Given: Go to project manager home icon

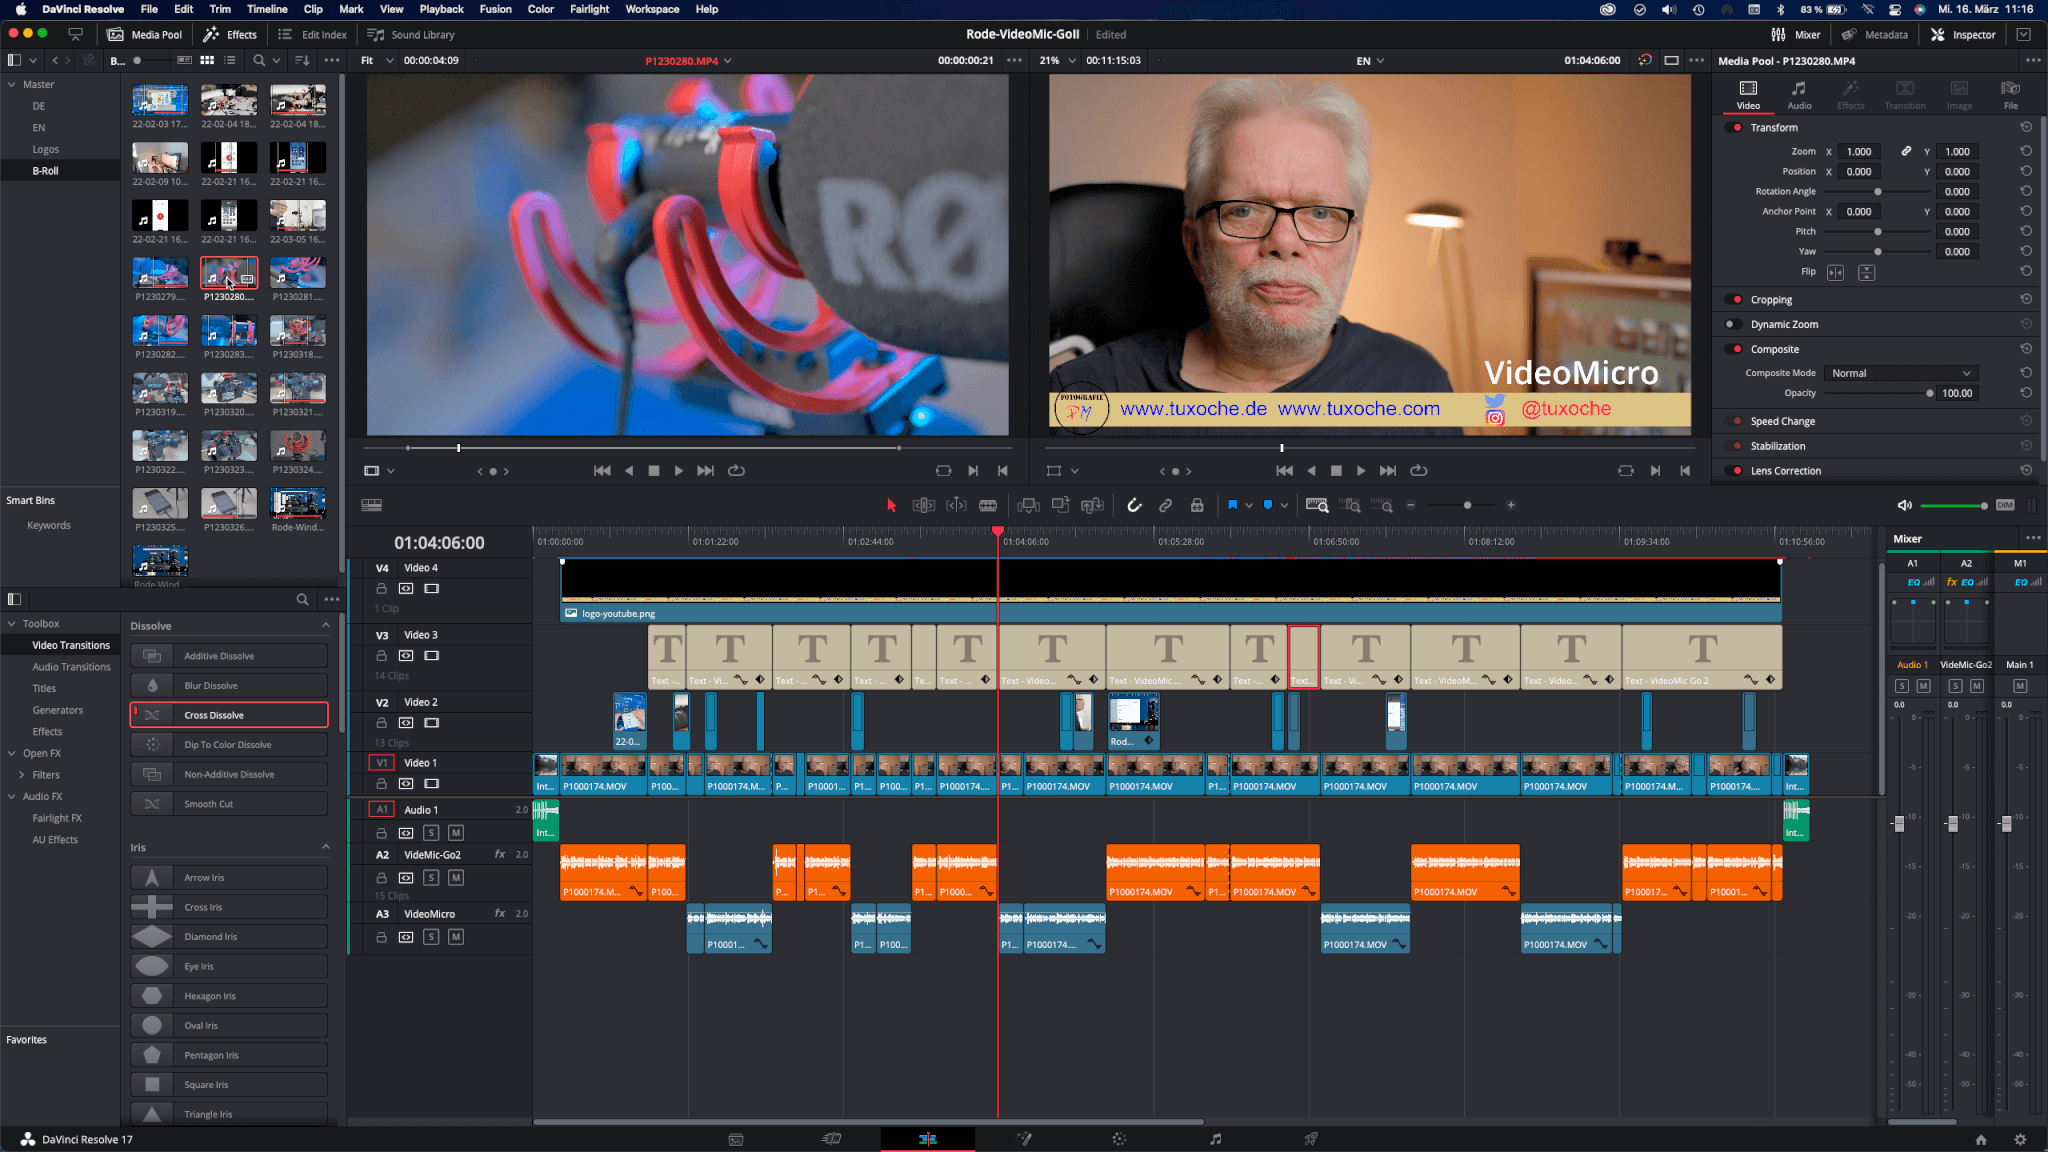Looking at the screenshot, I should click(x=1980, y=1139).
